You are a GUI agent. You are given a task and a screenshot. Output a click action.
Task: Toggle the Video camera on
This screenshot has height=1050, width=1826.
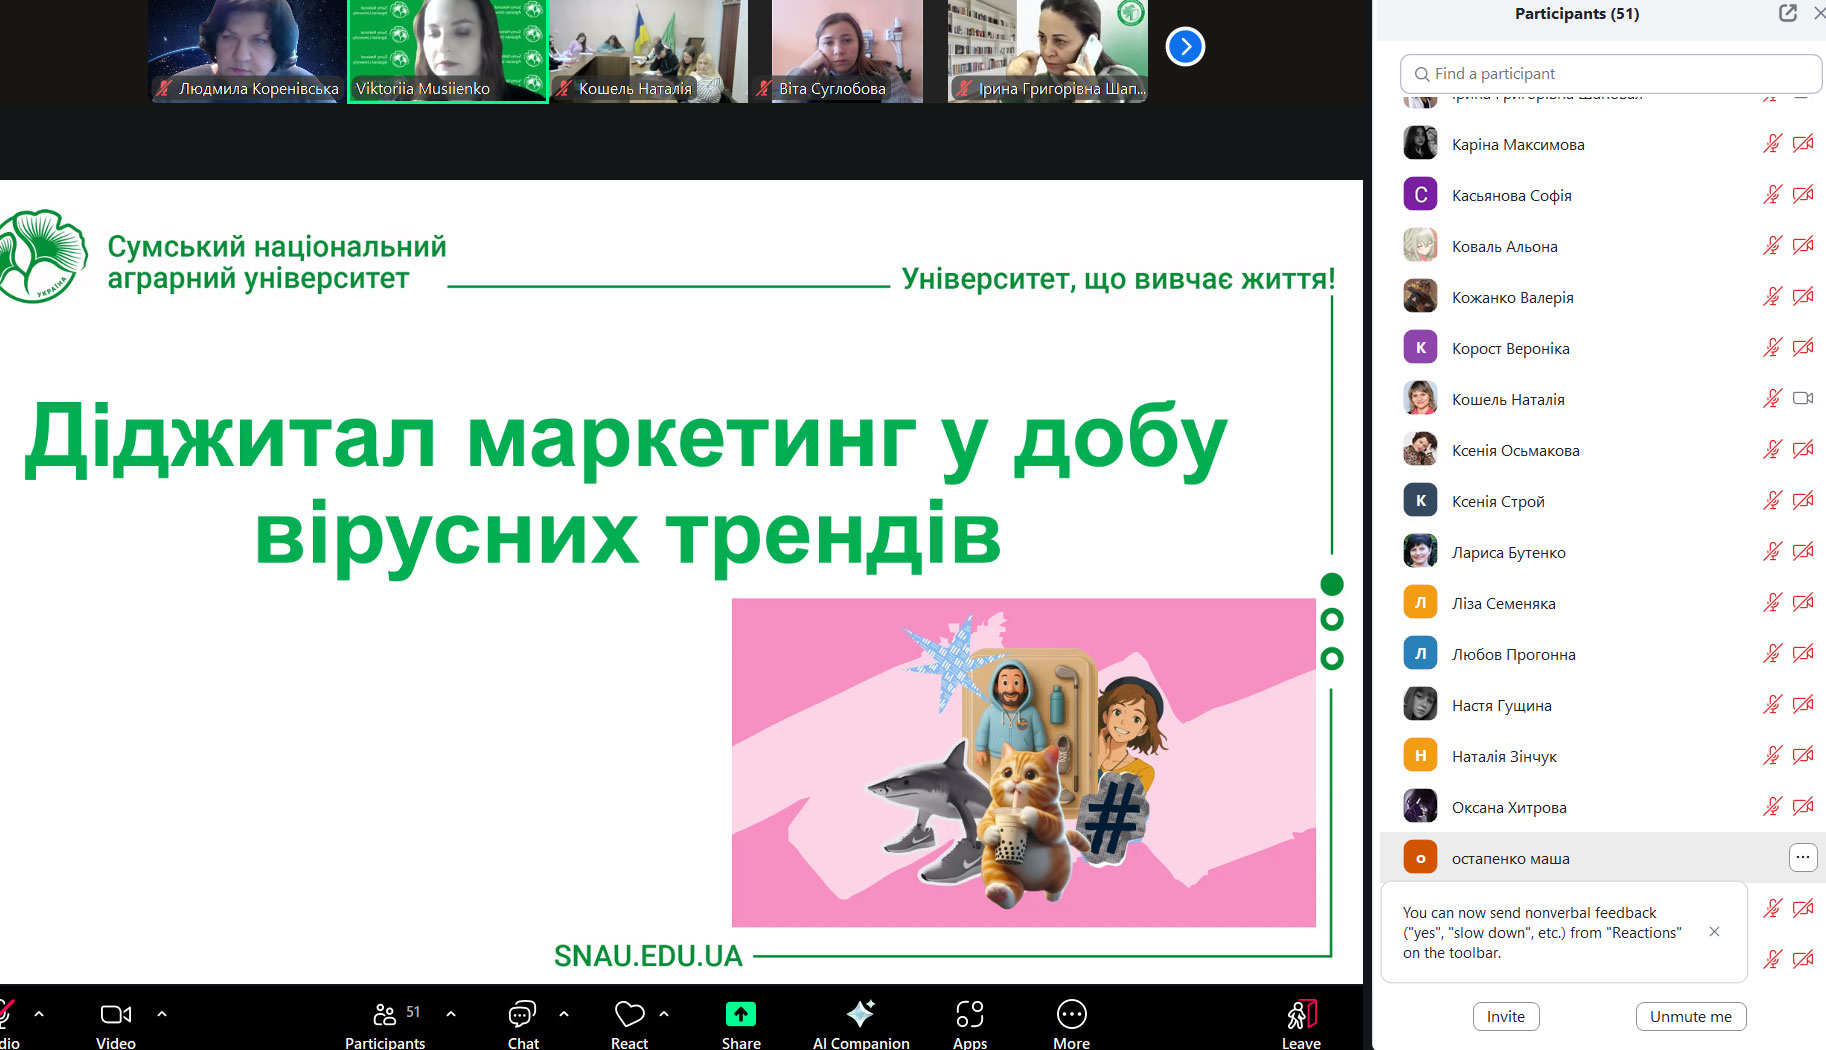(x=116, y=1014)
